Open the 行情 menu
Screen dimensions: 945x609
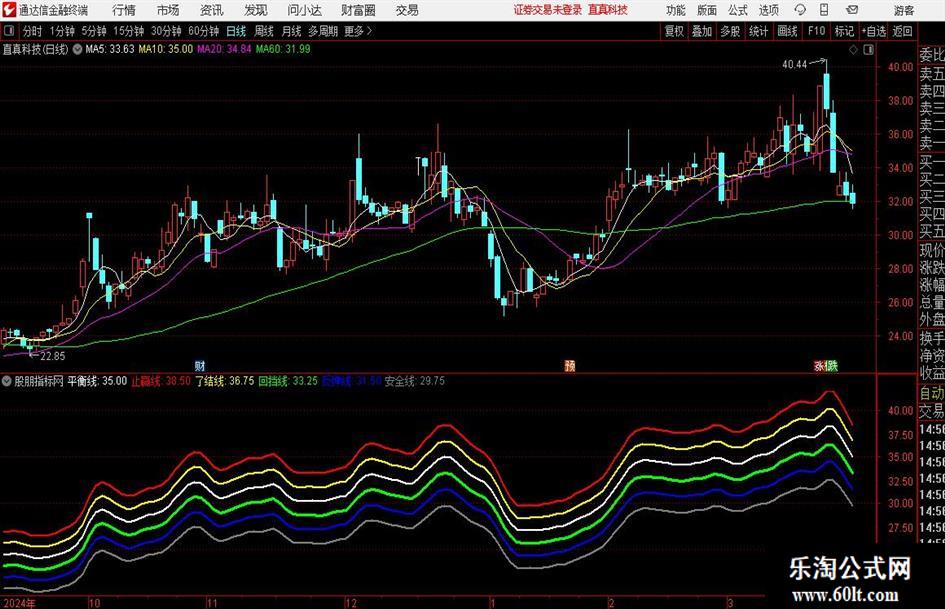tap(124, 10)
